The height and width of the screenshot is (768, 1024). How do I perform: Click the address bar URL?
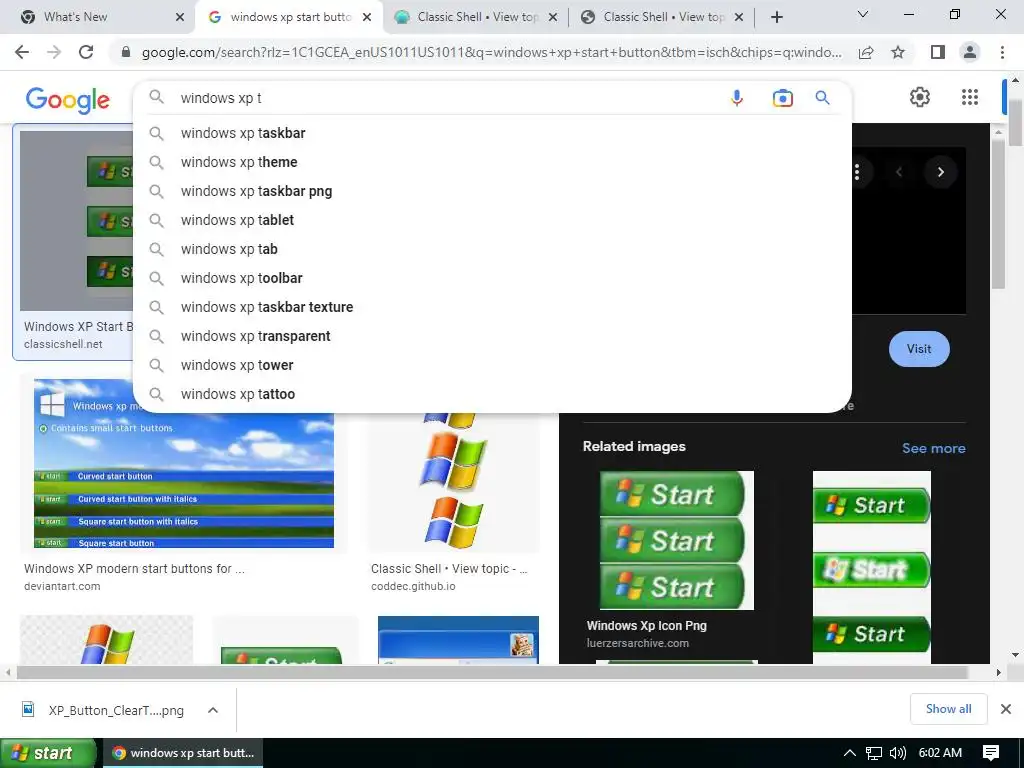[491, 52]
